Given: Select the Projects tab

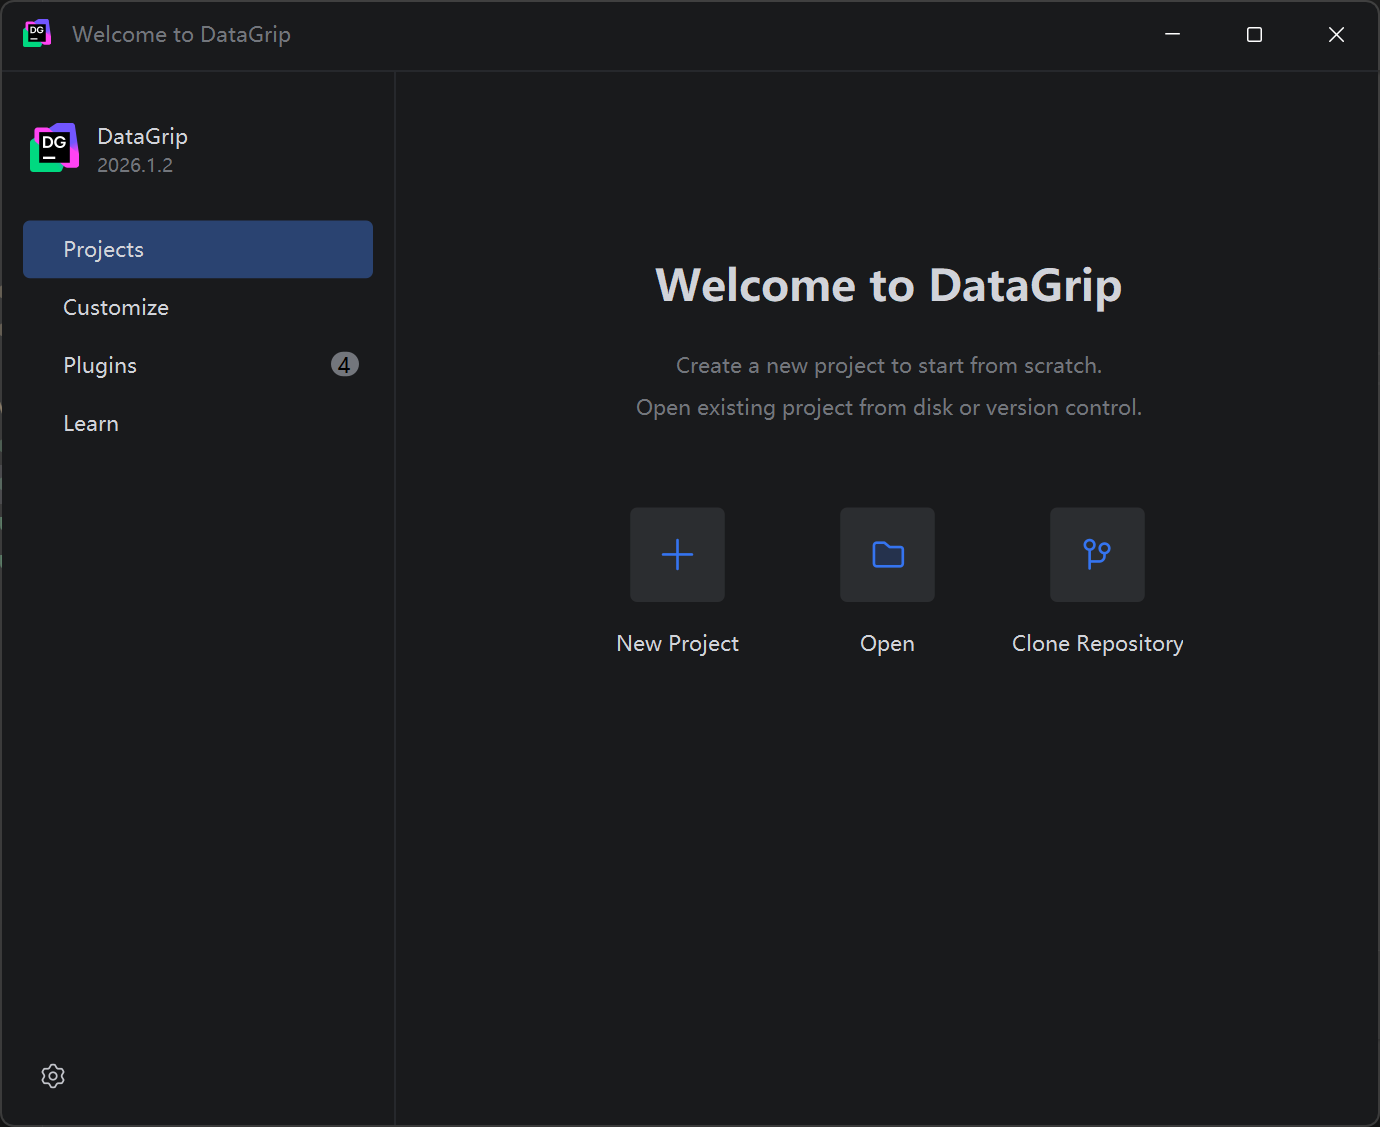Looking at the screenshot, I should pos(198,249).
